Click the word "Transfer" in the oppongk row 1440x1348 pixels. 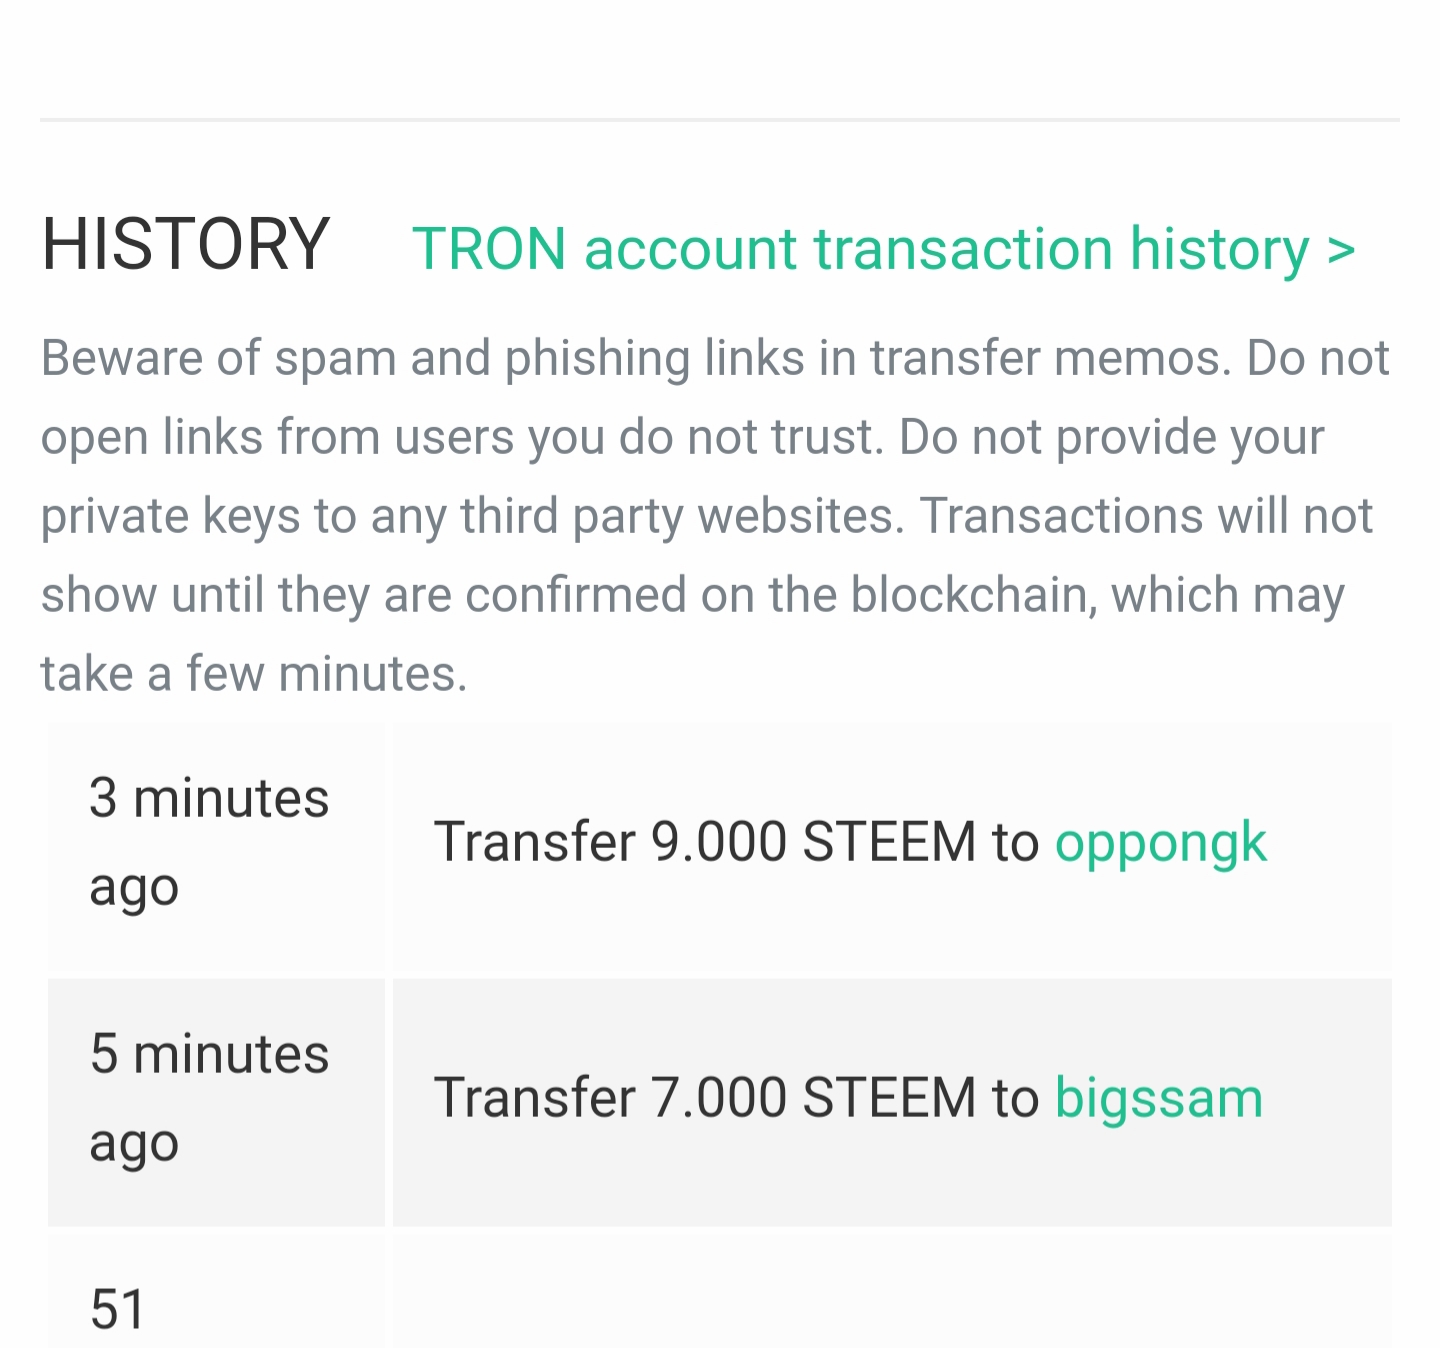tap(534, 842)
